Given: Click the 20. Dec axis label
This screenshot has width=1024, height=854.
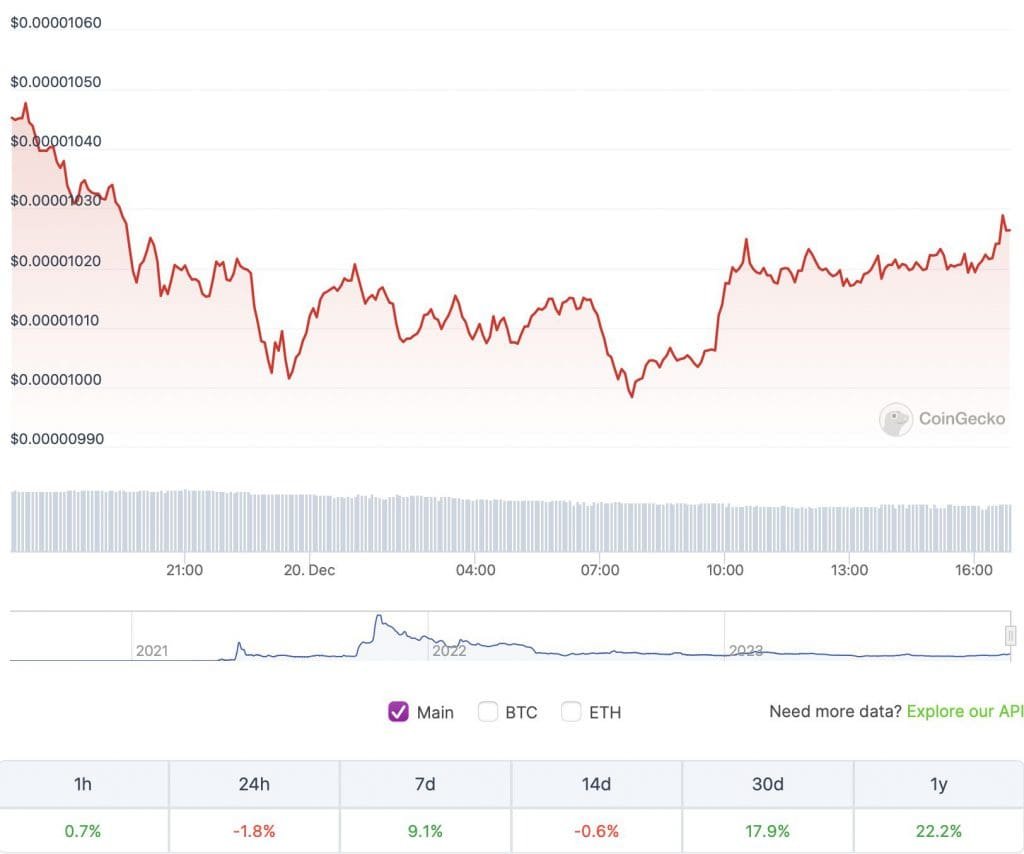Looking at the screenshot, I should (310, 570).
